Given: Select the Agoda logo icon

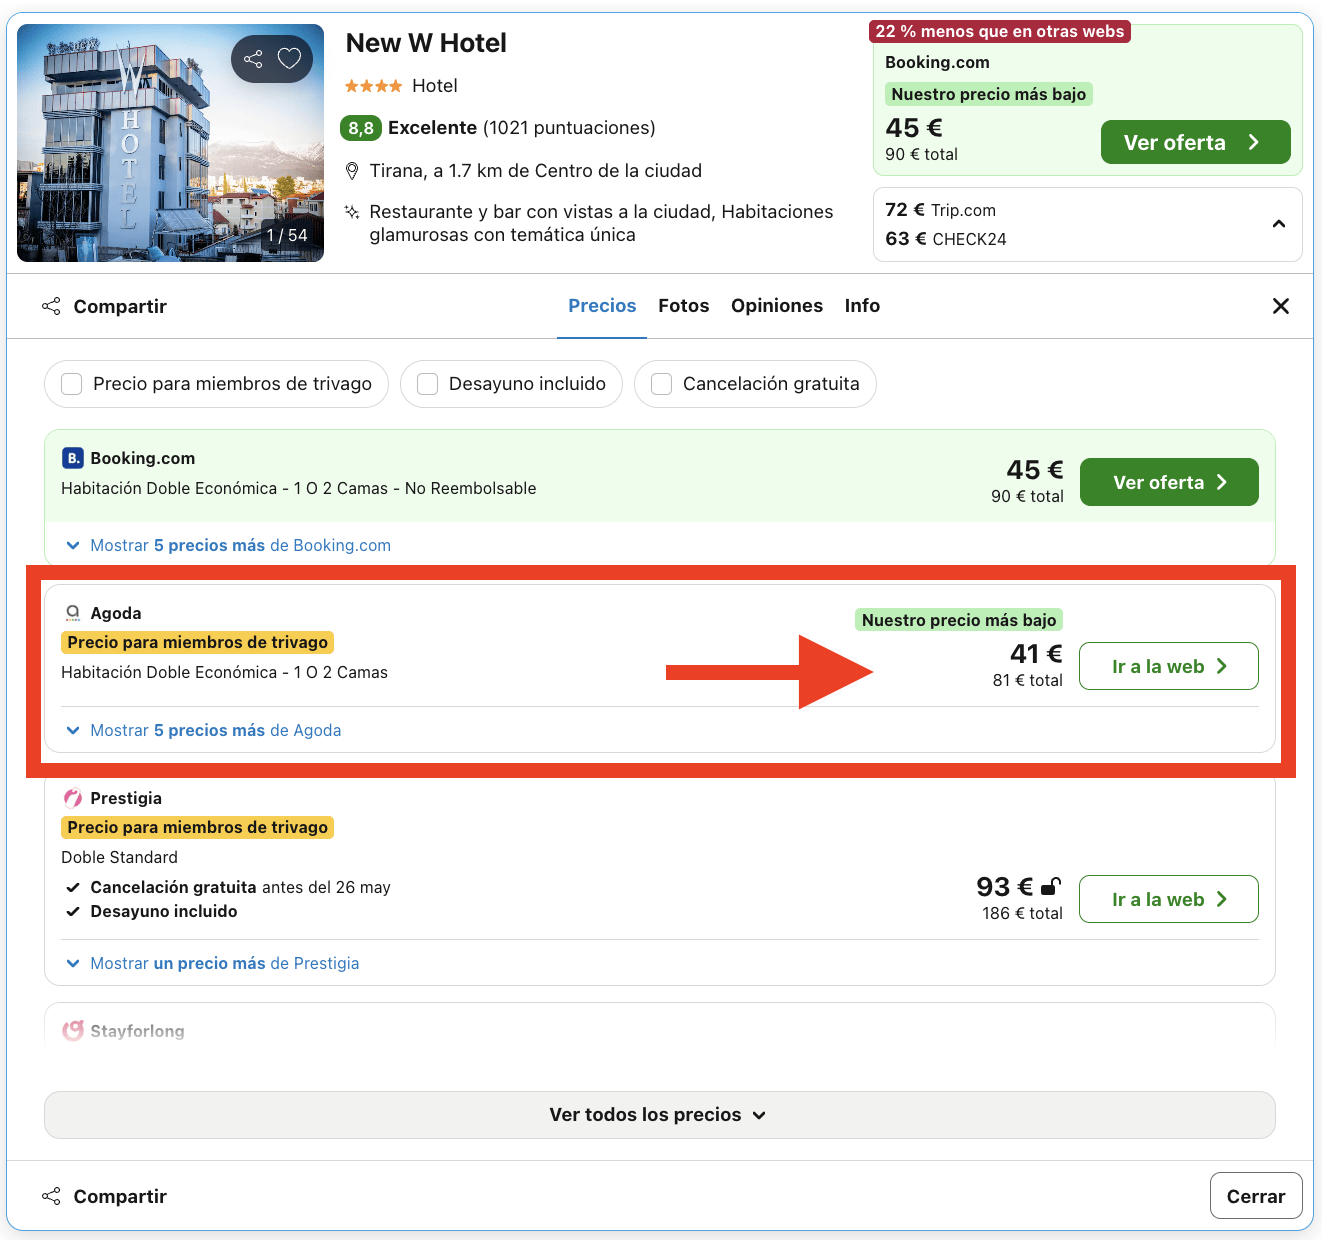Looking at the screenshot, I should (72, 612).
